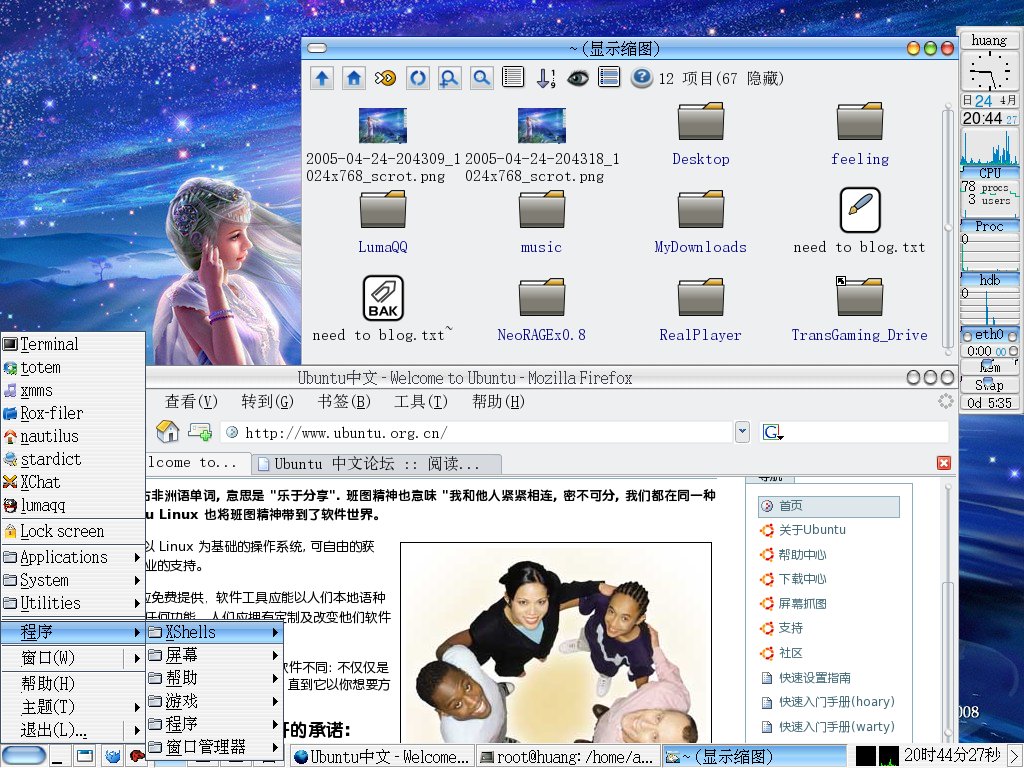Expand the System submenu

tap(73, 581)
